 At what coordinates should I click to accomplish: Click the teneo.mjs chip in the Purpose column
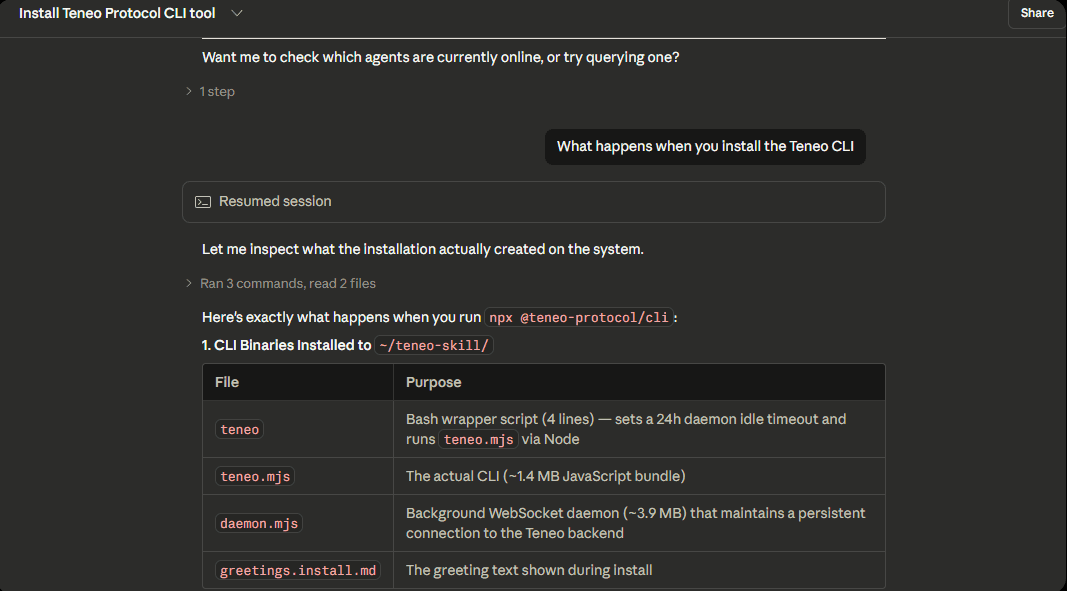click(x=479, y=438)
